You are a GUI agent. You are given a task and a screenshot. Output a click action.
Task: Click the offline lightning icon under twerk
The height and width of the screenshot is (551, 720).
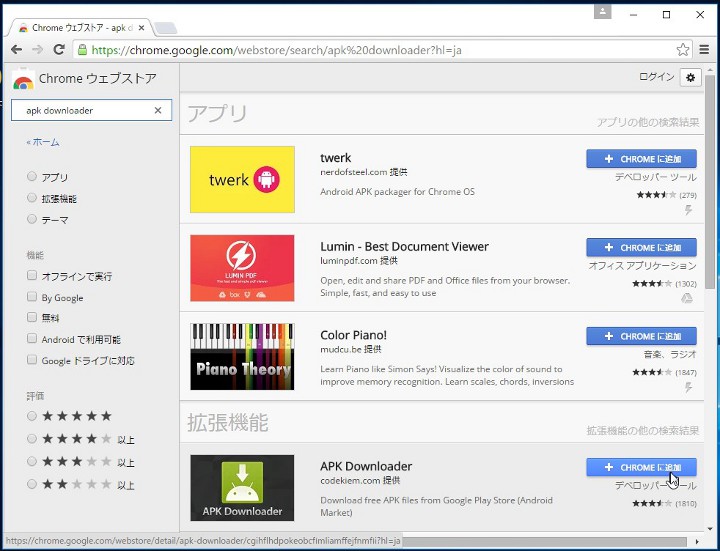coord(688,210)
